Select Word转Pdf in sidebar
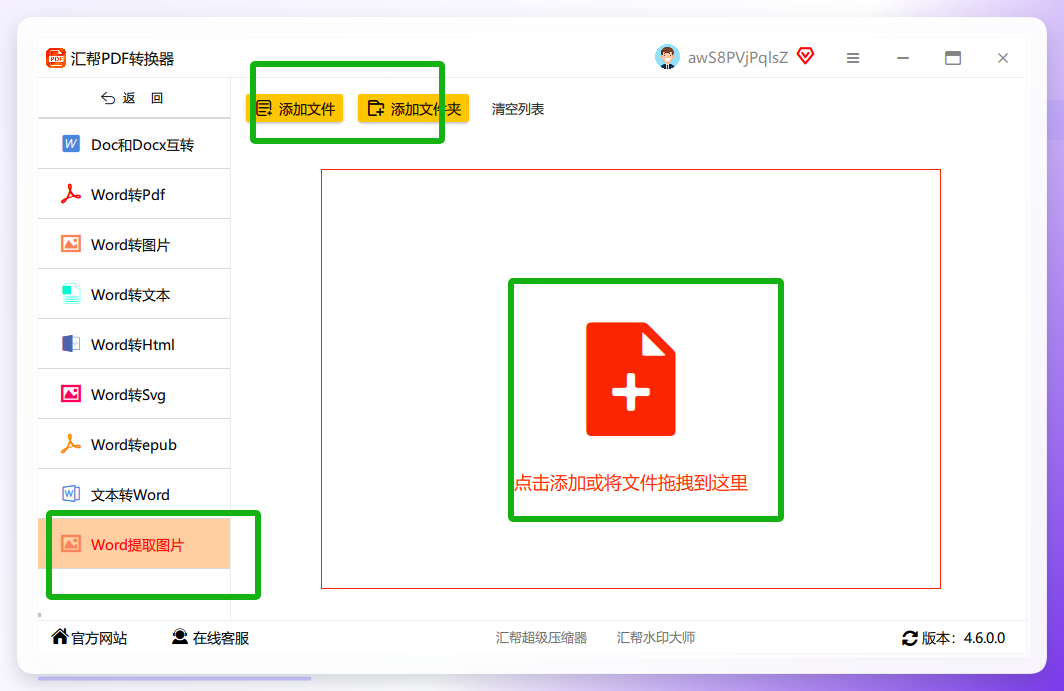1064x691 pixels. click(134, 195)
